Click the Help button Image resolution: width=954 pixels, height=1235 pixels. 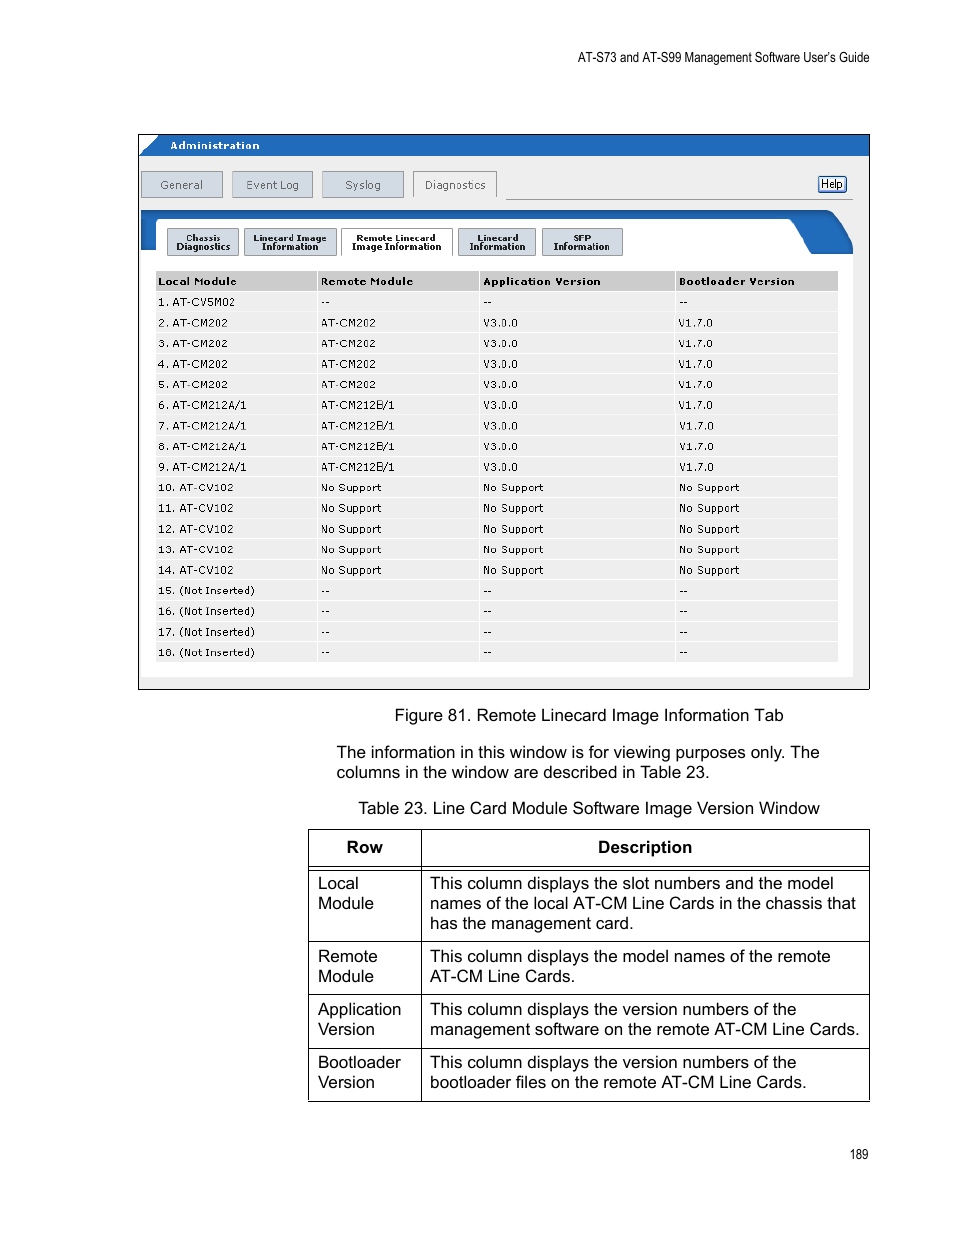[x=832, y=184]
